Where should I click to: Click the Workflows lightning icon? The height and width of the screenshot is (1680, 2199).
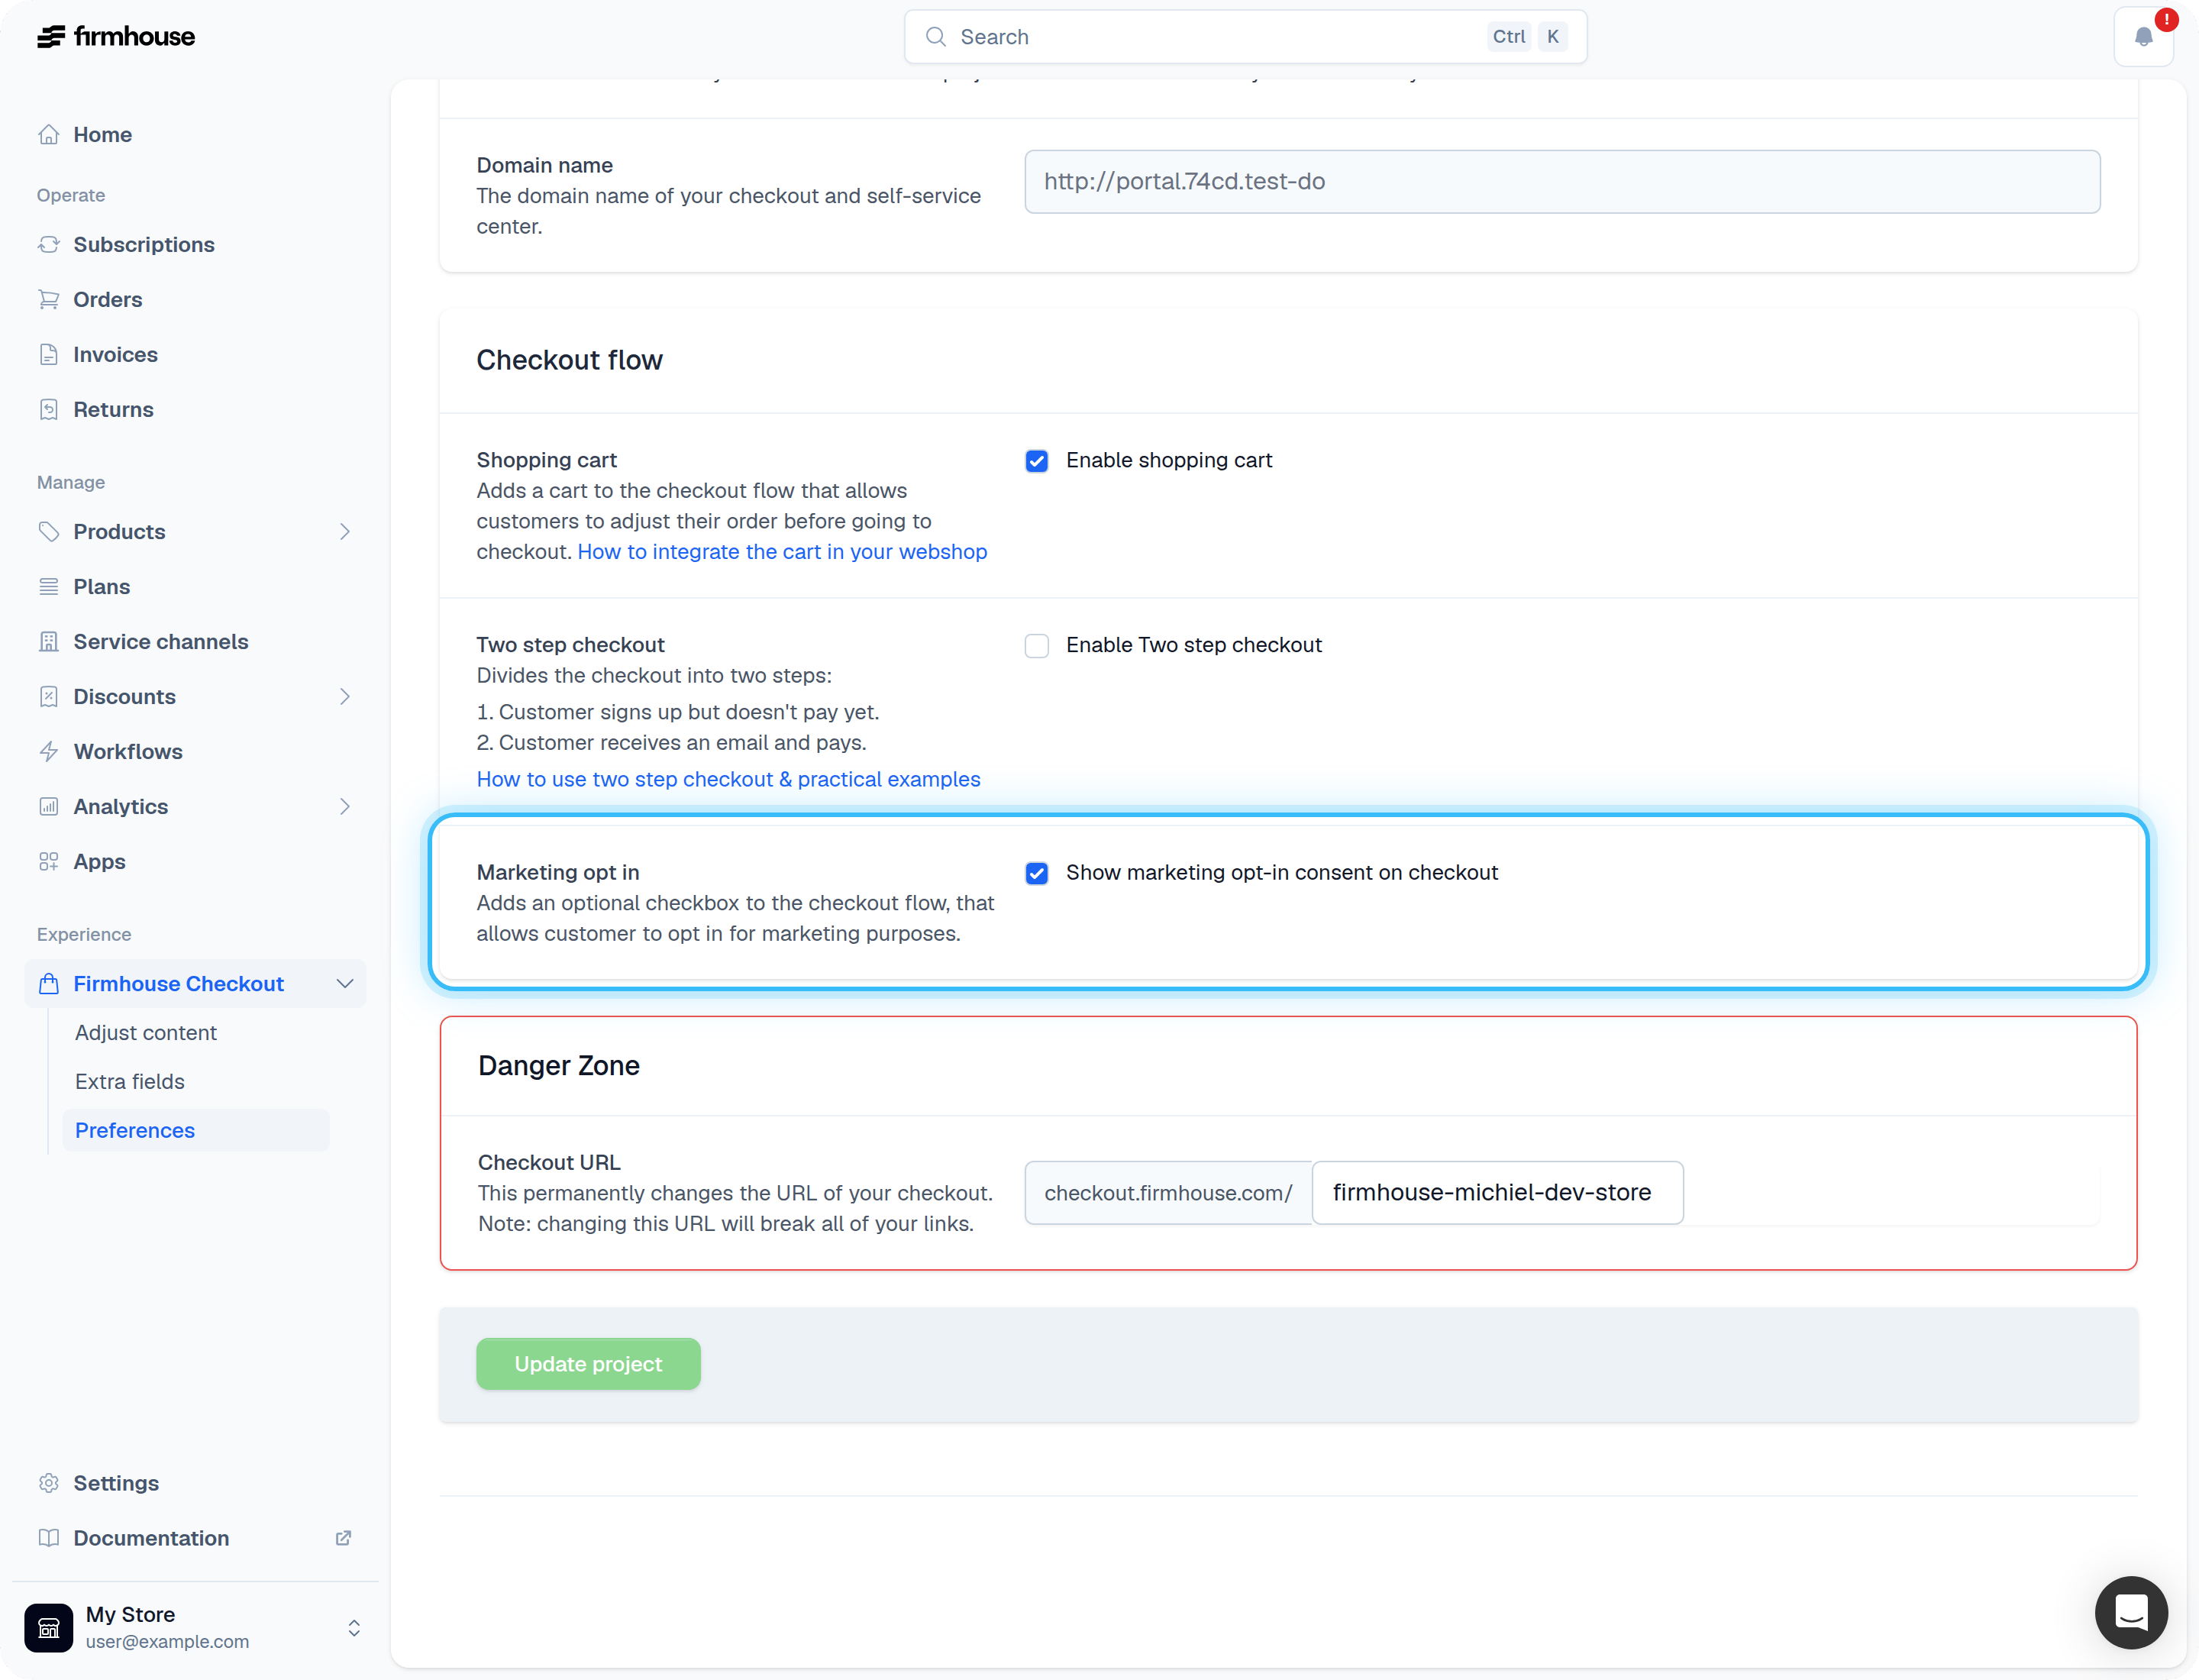click(49, 751)
